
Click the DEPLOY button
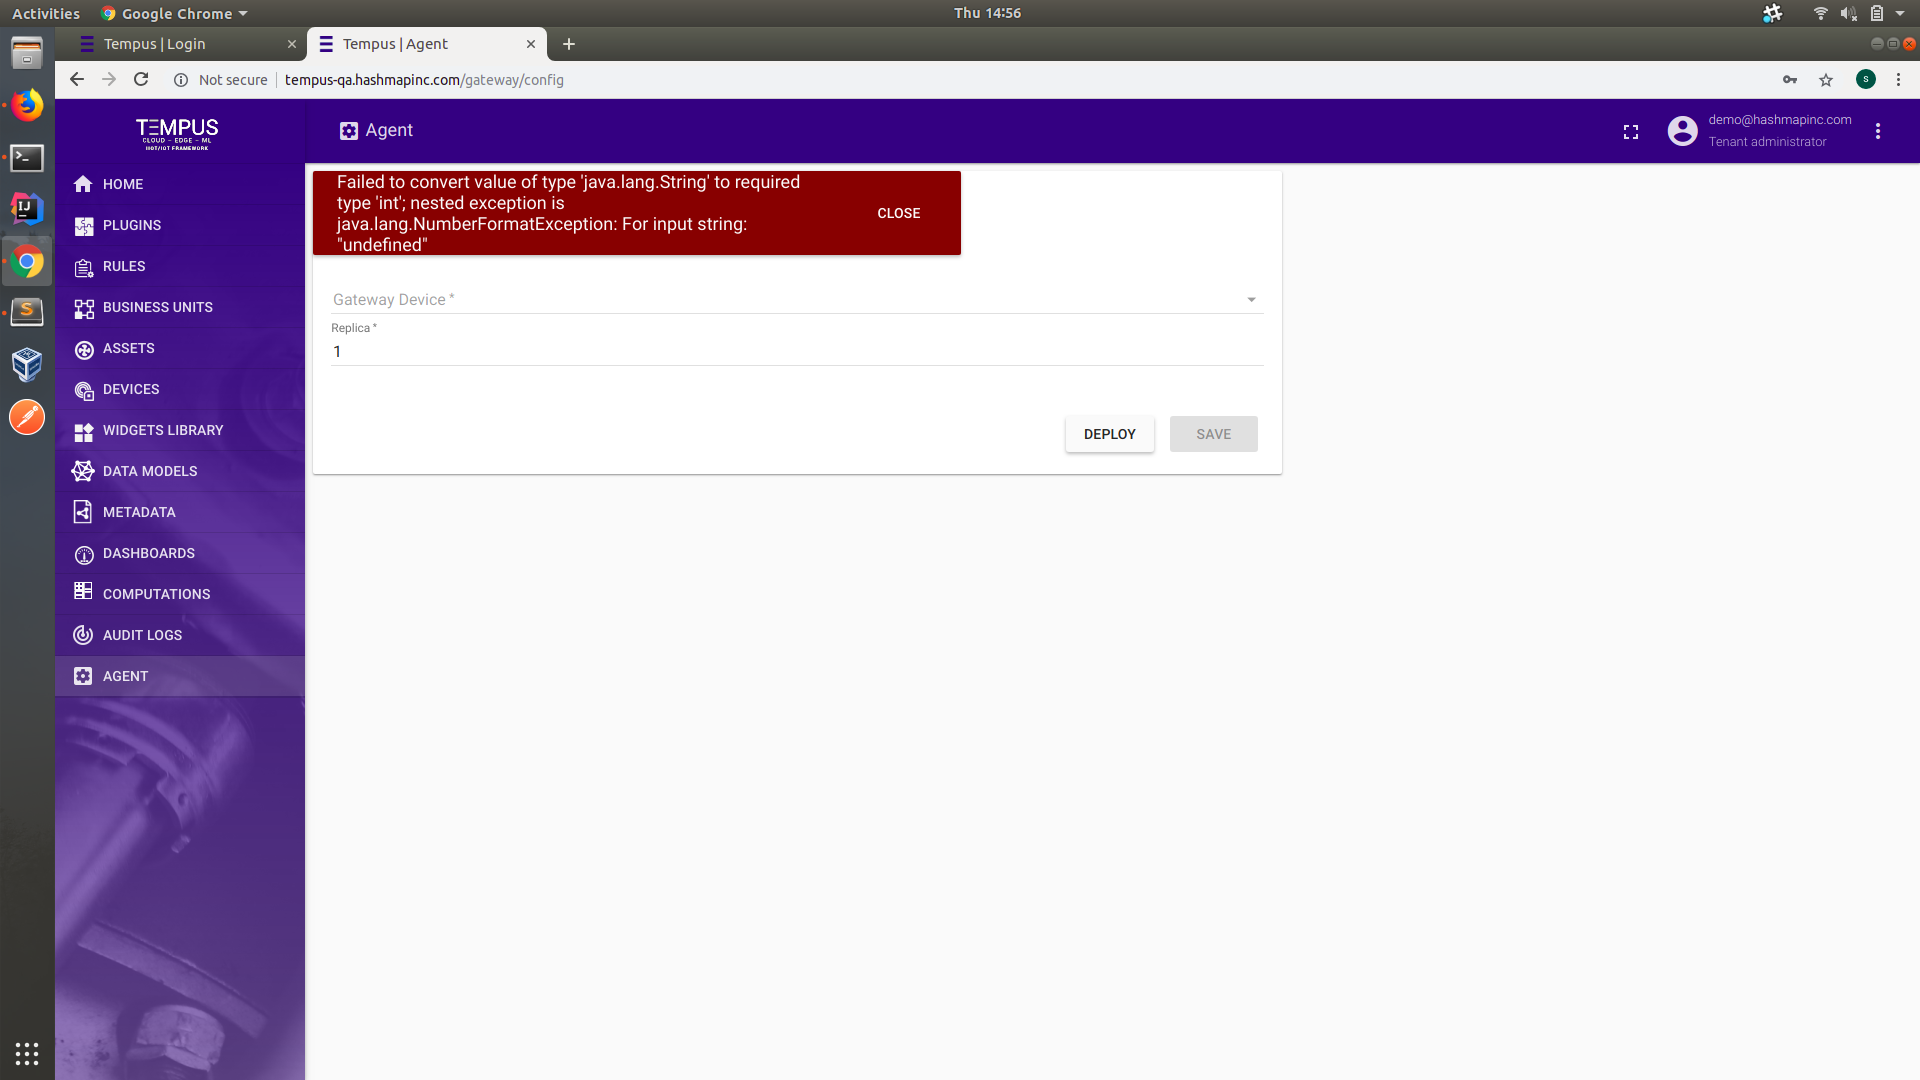[x=1109, y=434]
